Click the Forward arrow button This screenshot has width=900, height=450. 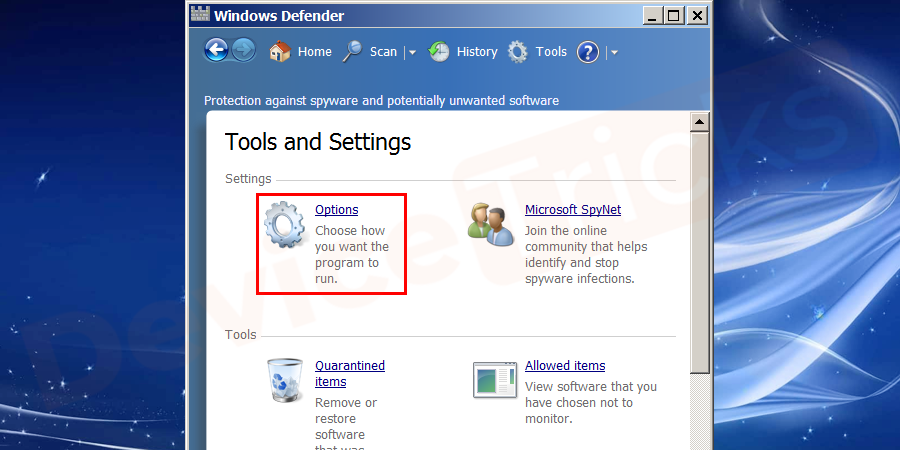click(243, 51)
